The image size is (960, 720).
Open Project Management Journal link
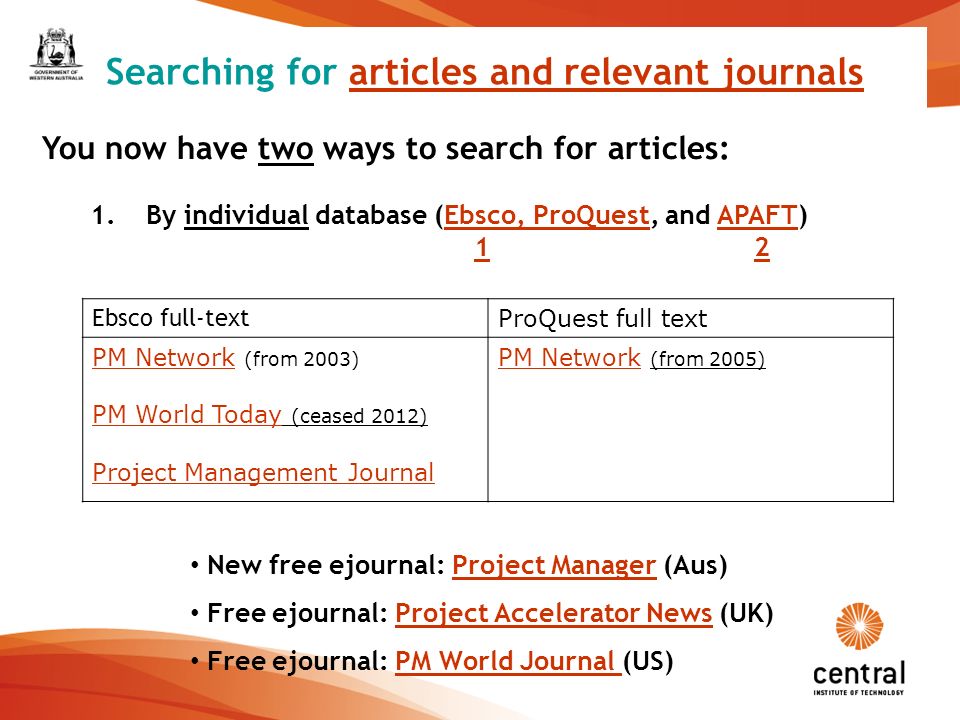click(263, 473)
